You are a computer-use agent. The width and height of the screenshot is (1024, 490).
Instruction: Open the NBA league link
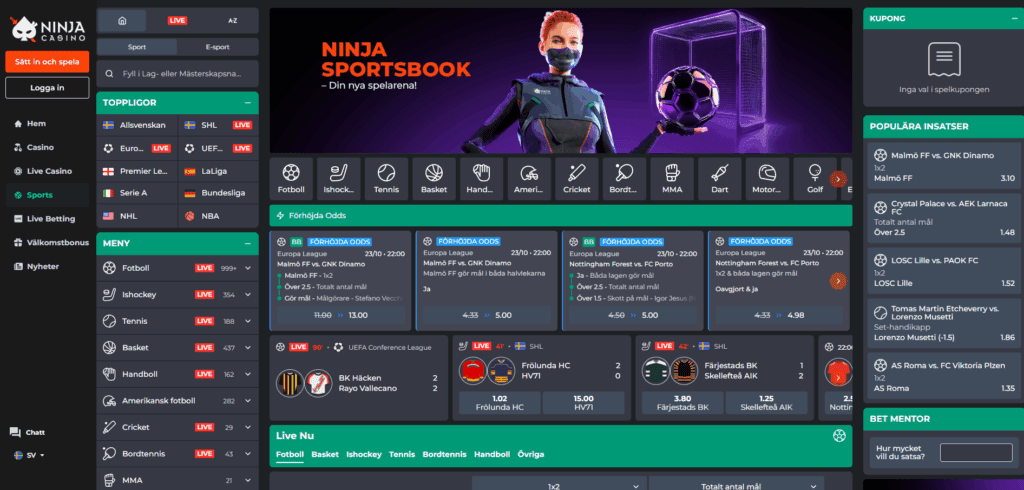(217, 216)
